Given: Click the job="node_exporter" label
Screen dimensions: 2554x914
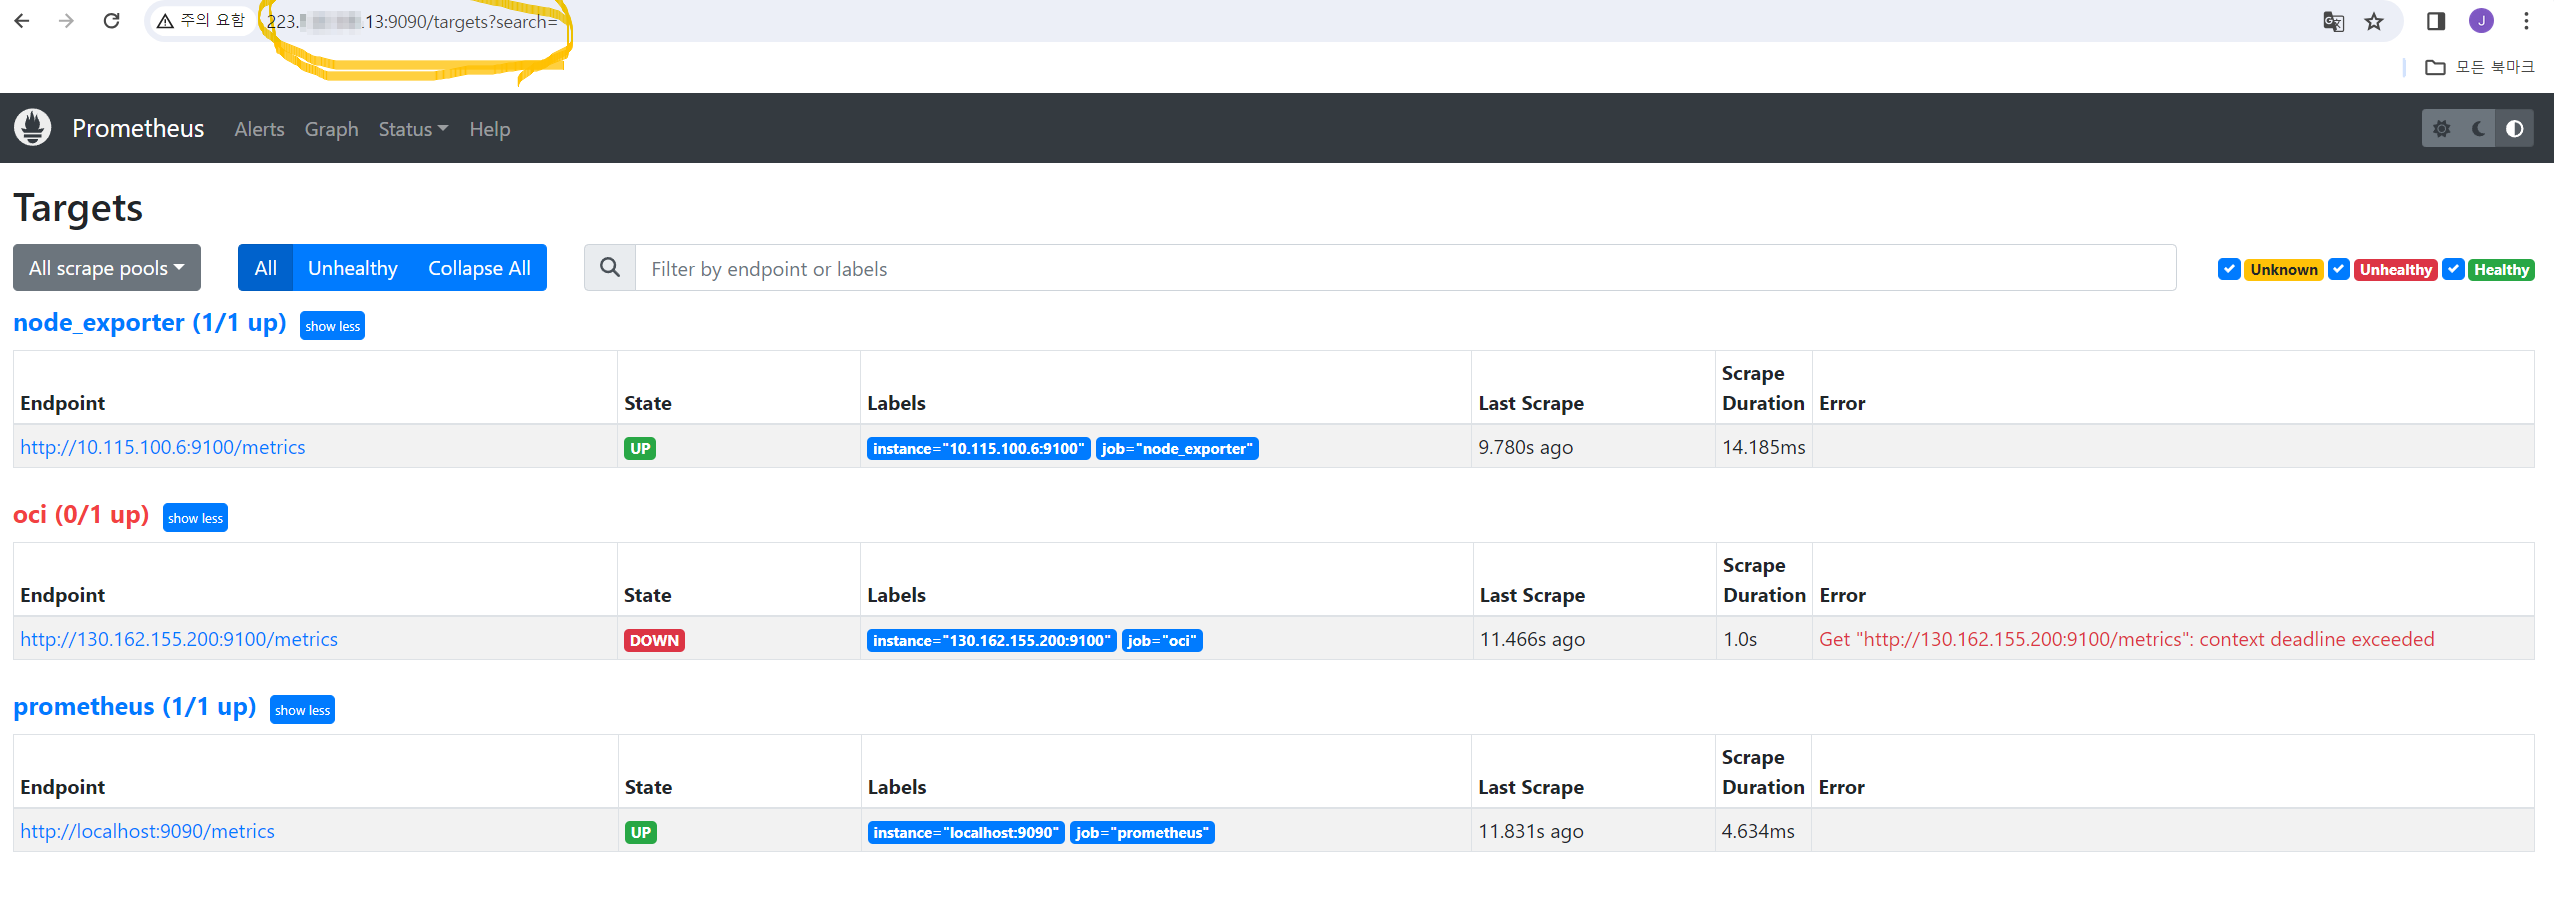Looking at the screenshot, I should [x=1177, y=448].
